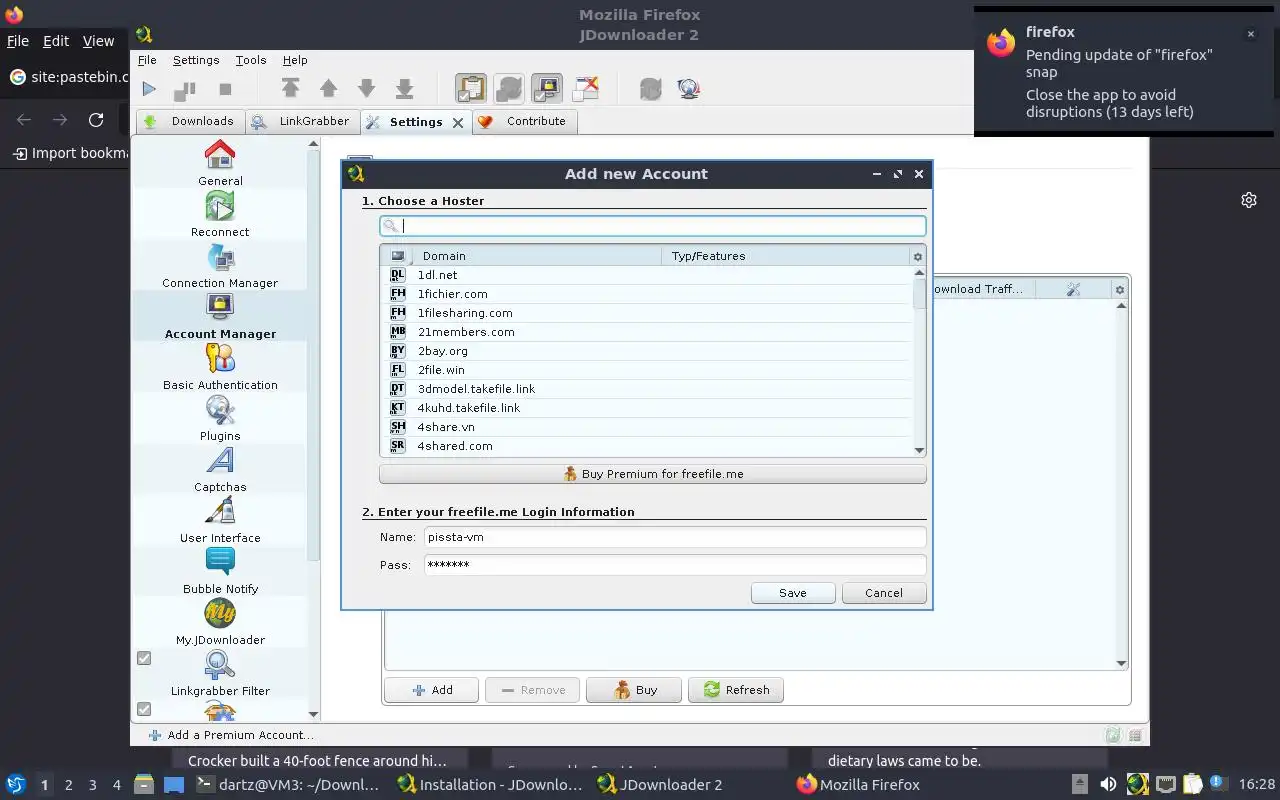Toggle premium usage toolbar icon
Screen dimensions: 1280x800
tap(546, 89)
